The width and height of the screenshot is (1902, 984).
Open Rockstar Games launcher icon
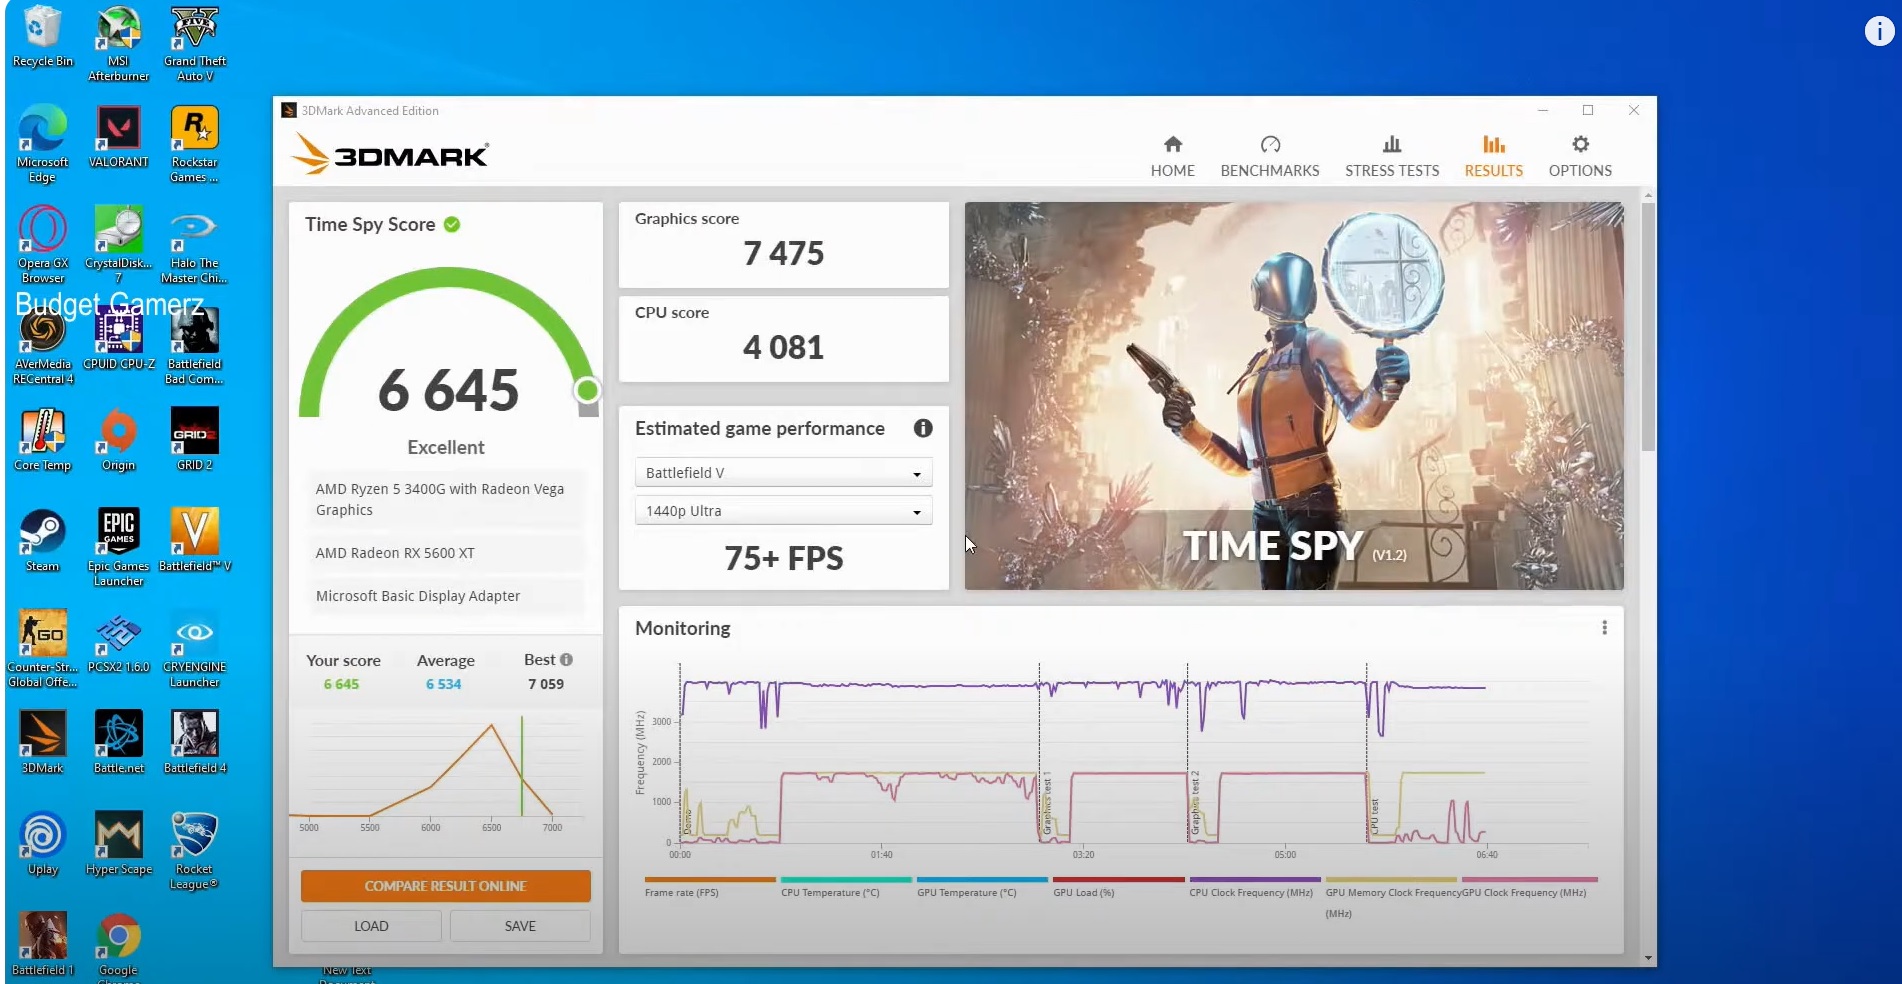[x=195, y=144]
